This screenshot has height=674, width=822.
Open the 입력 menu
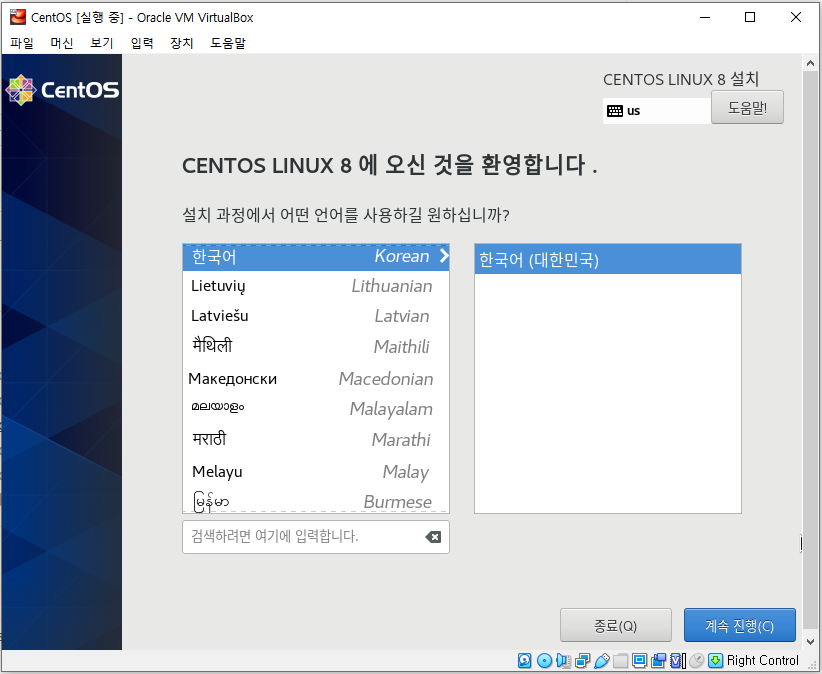tap(142, 43)
